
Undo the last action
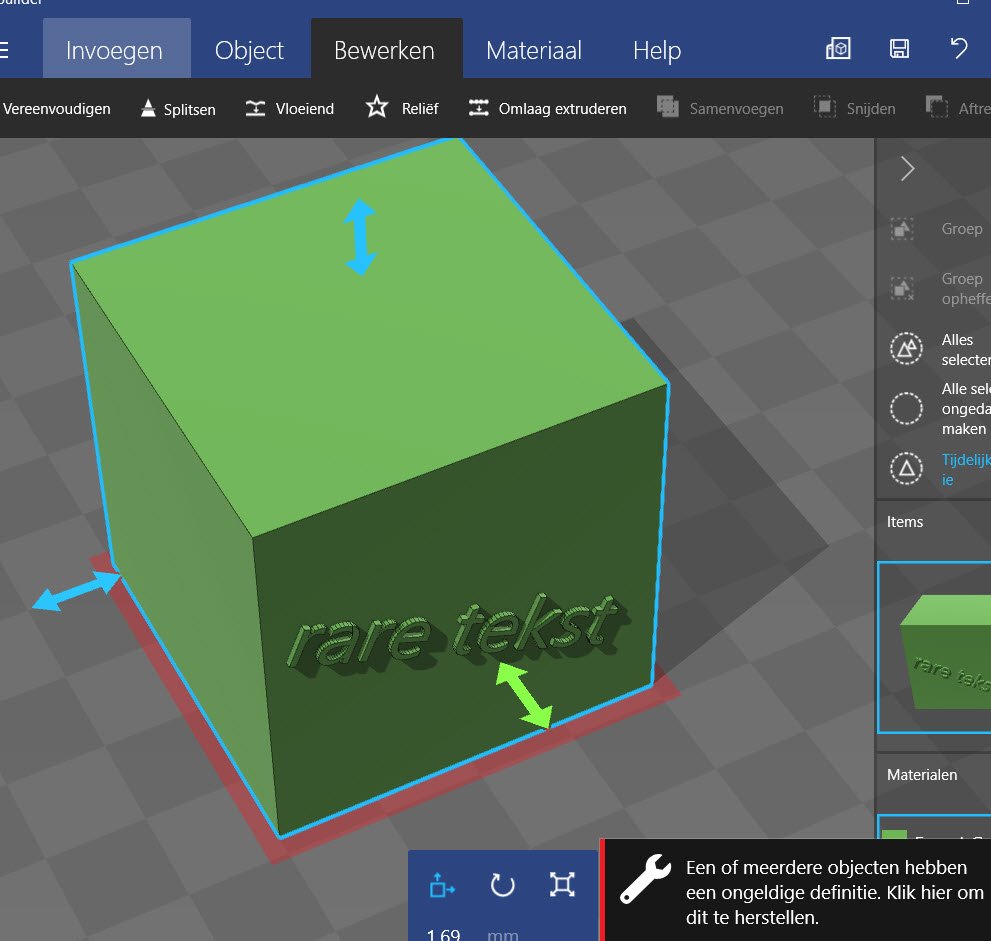coord(959,49)
